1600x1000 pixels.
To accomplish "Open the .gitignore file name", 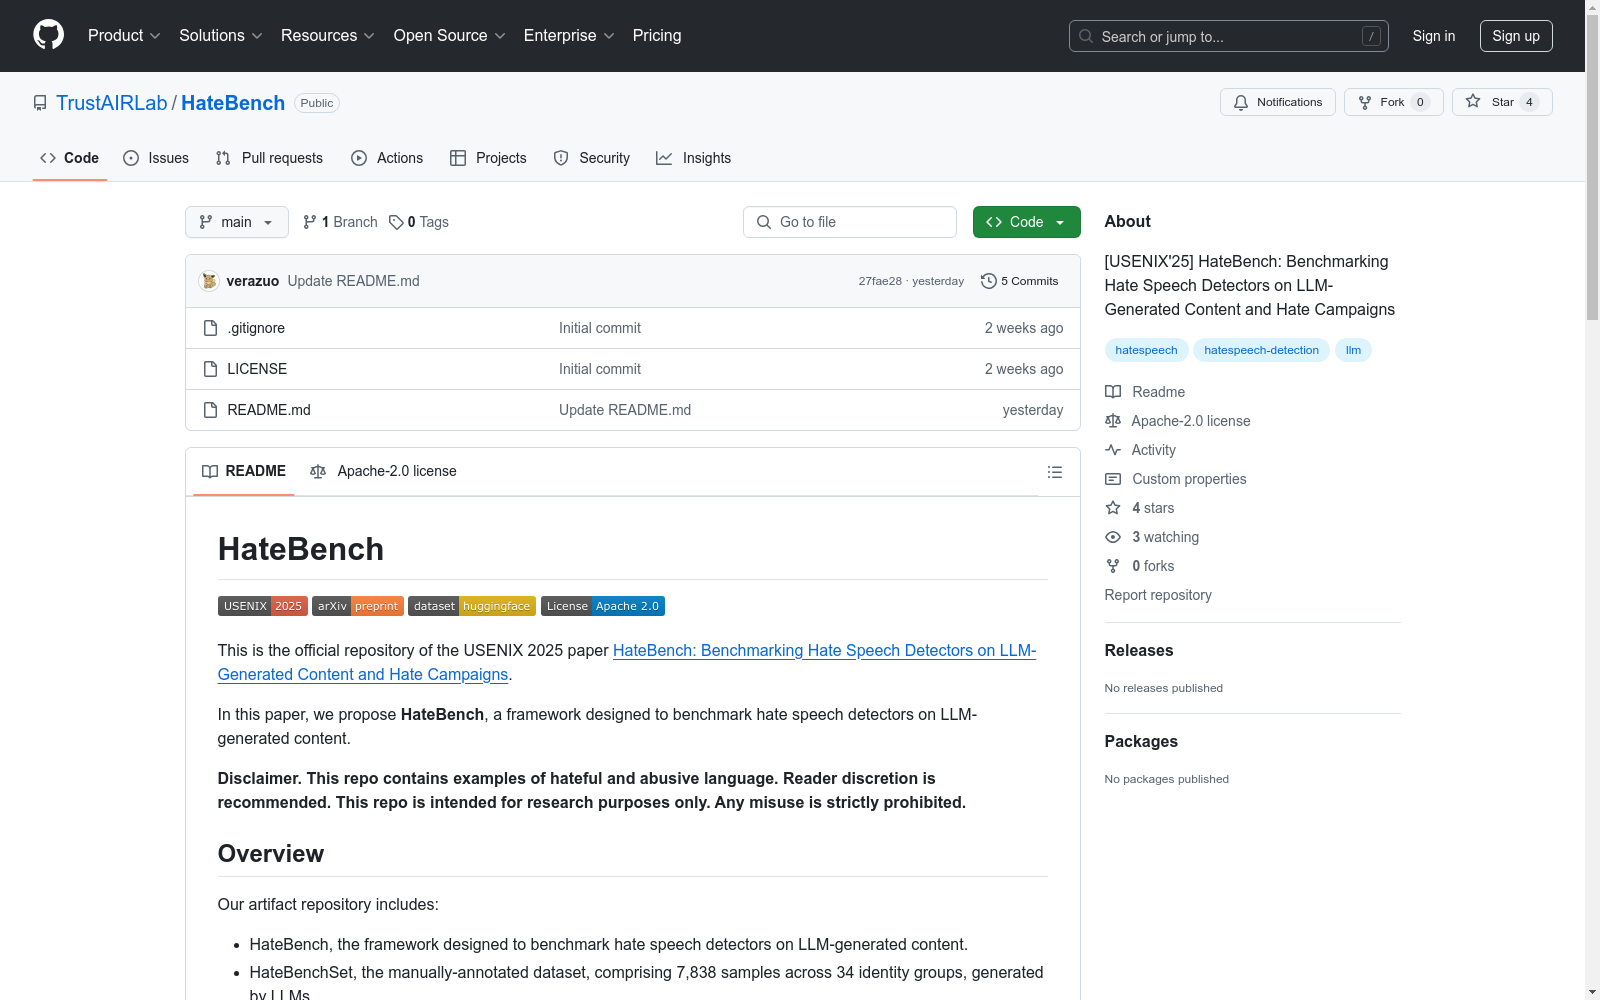I will (x=256, y=328).
